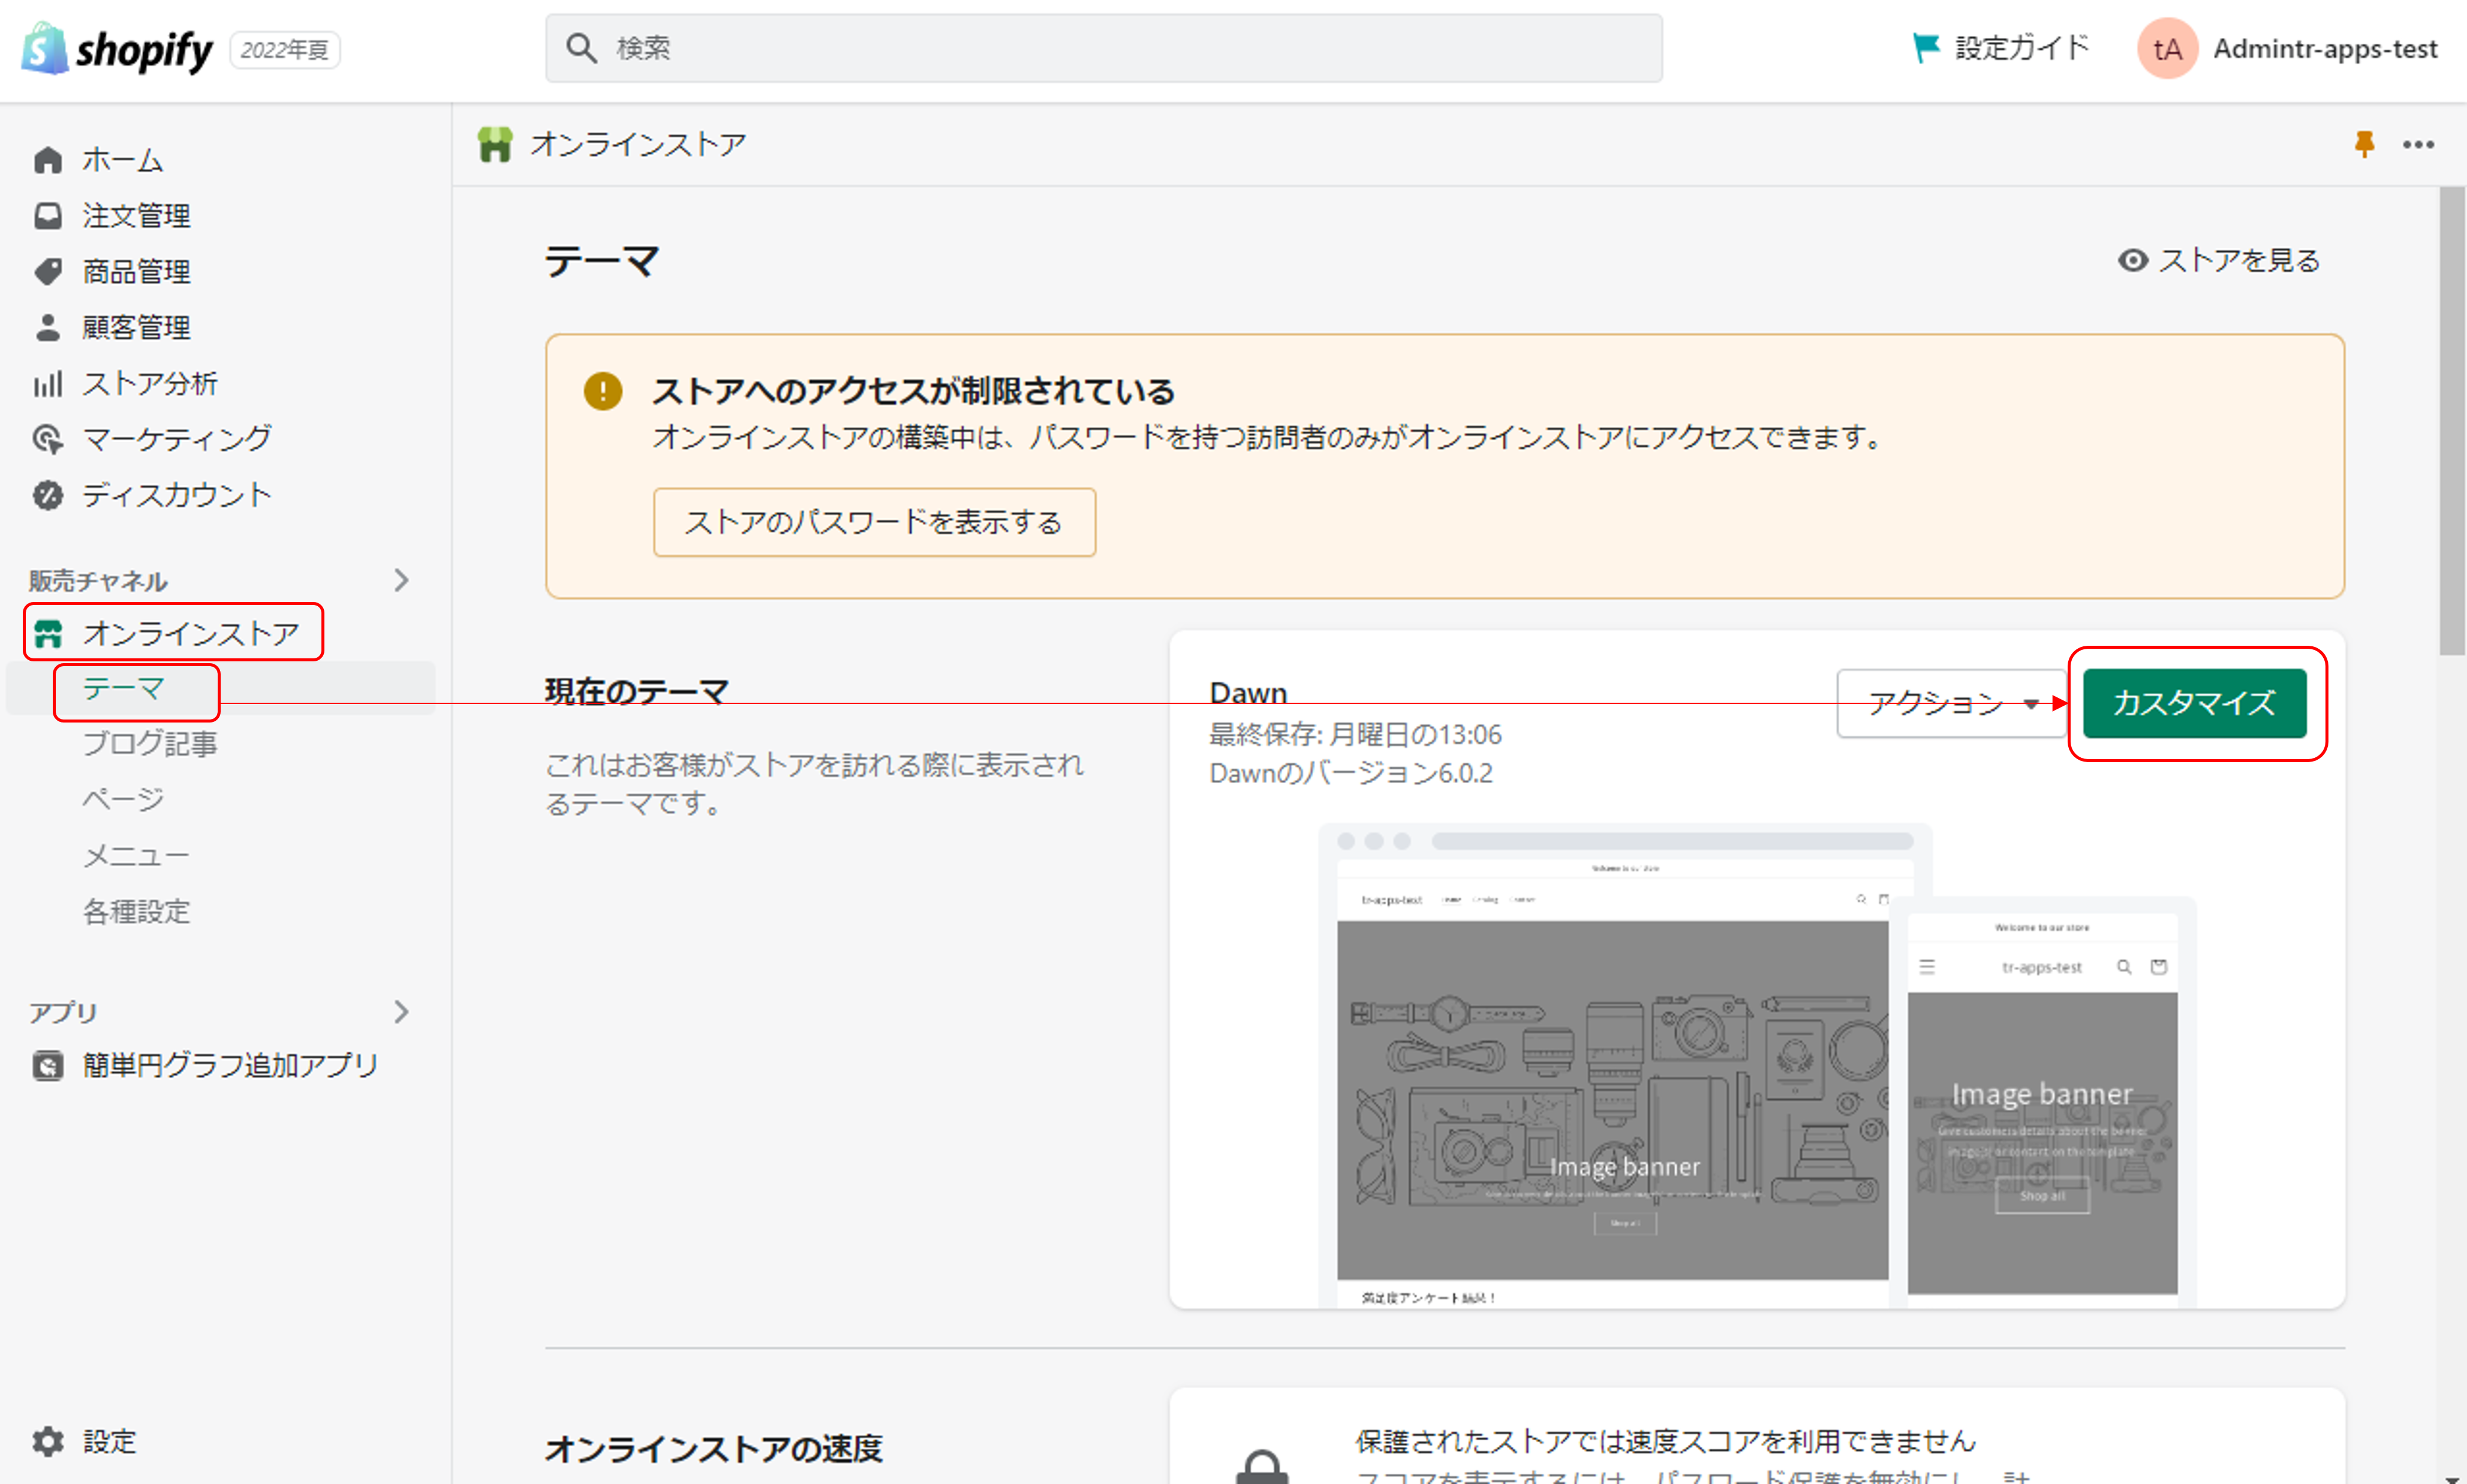
Task: Select メニュー under オンラインストア
Action: [x=136, y=856]
